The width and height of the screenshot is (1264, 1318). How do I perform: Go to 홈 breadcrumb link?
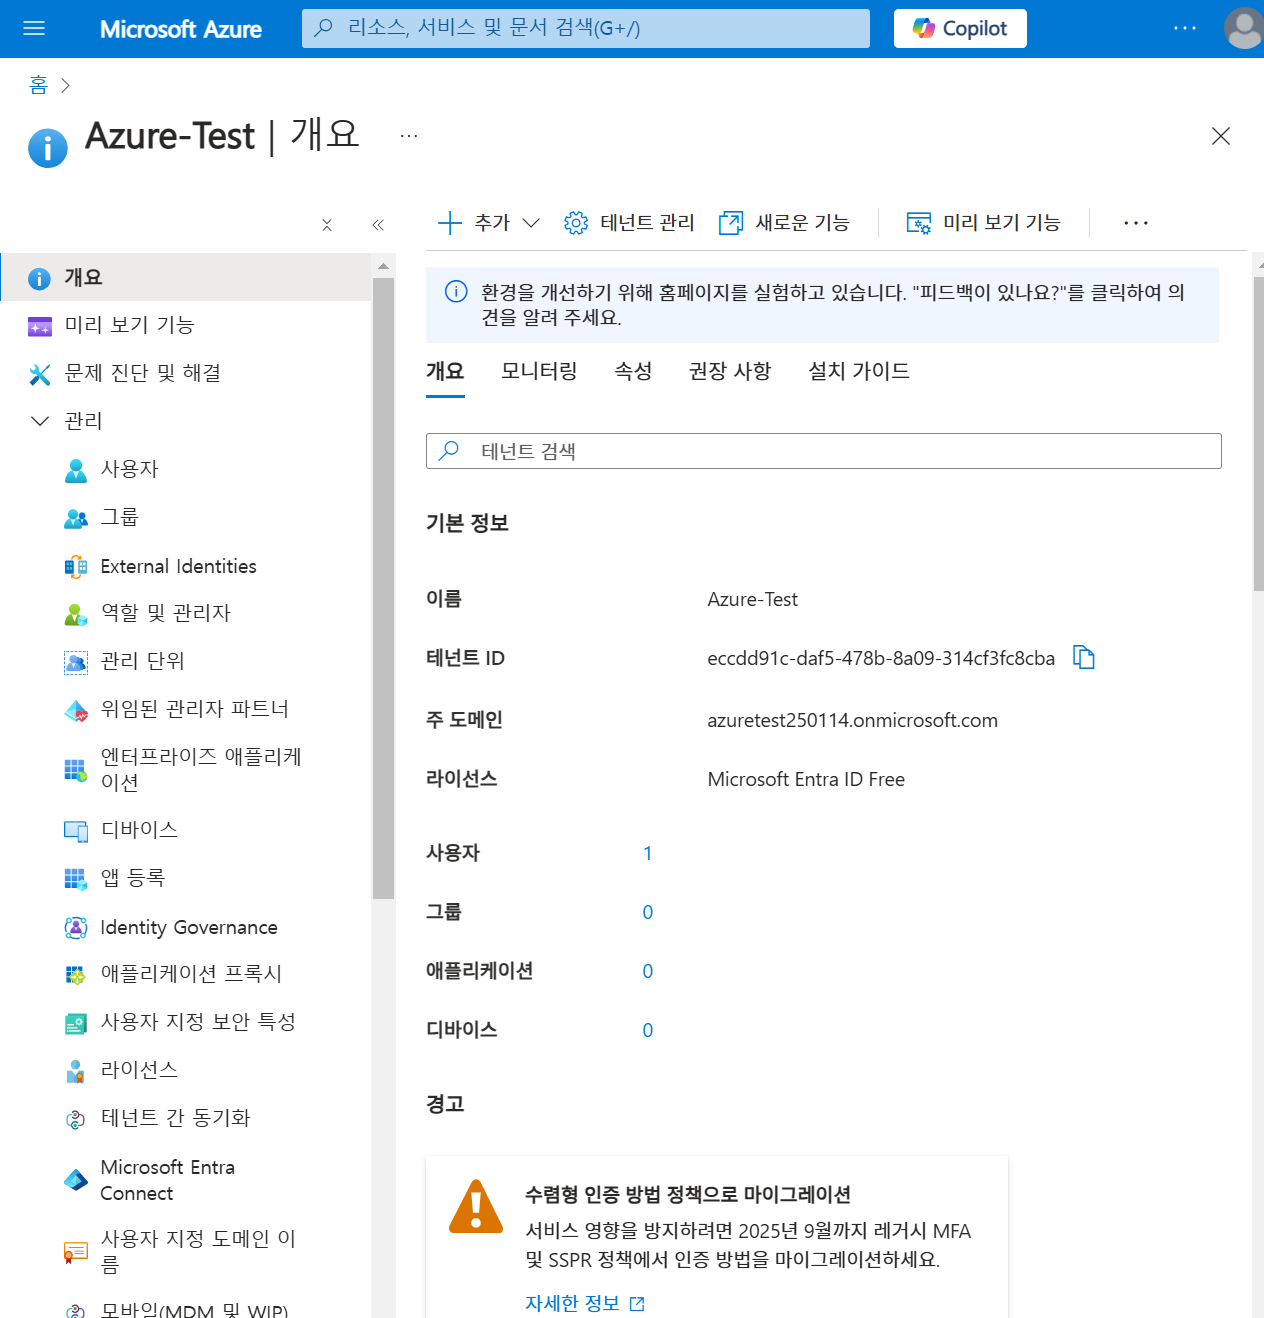pyautogui.click(x=38, y=85)
